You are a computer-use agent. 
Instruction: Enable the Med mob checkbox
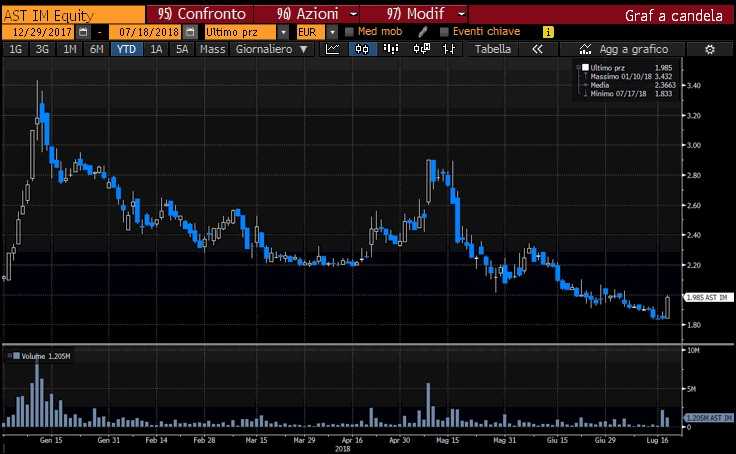click(349, 32)
